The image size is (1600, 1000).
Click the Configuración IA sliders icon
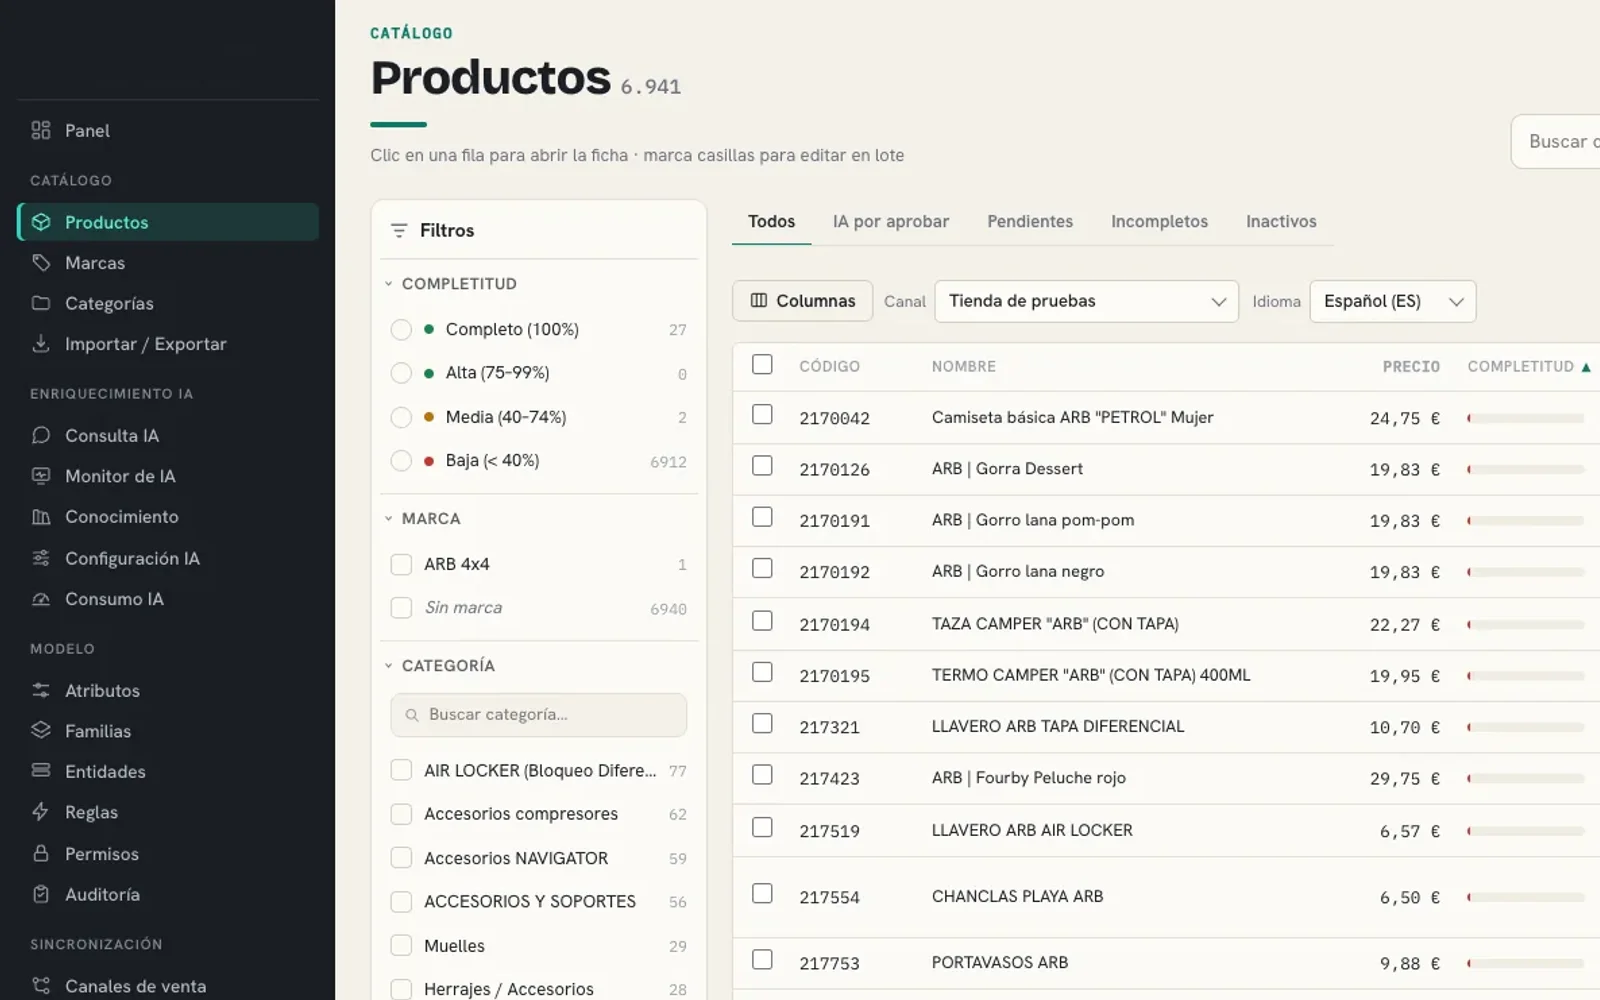41,558
